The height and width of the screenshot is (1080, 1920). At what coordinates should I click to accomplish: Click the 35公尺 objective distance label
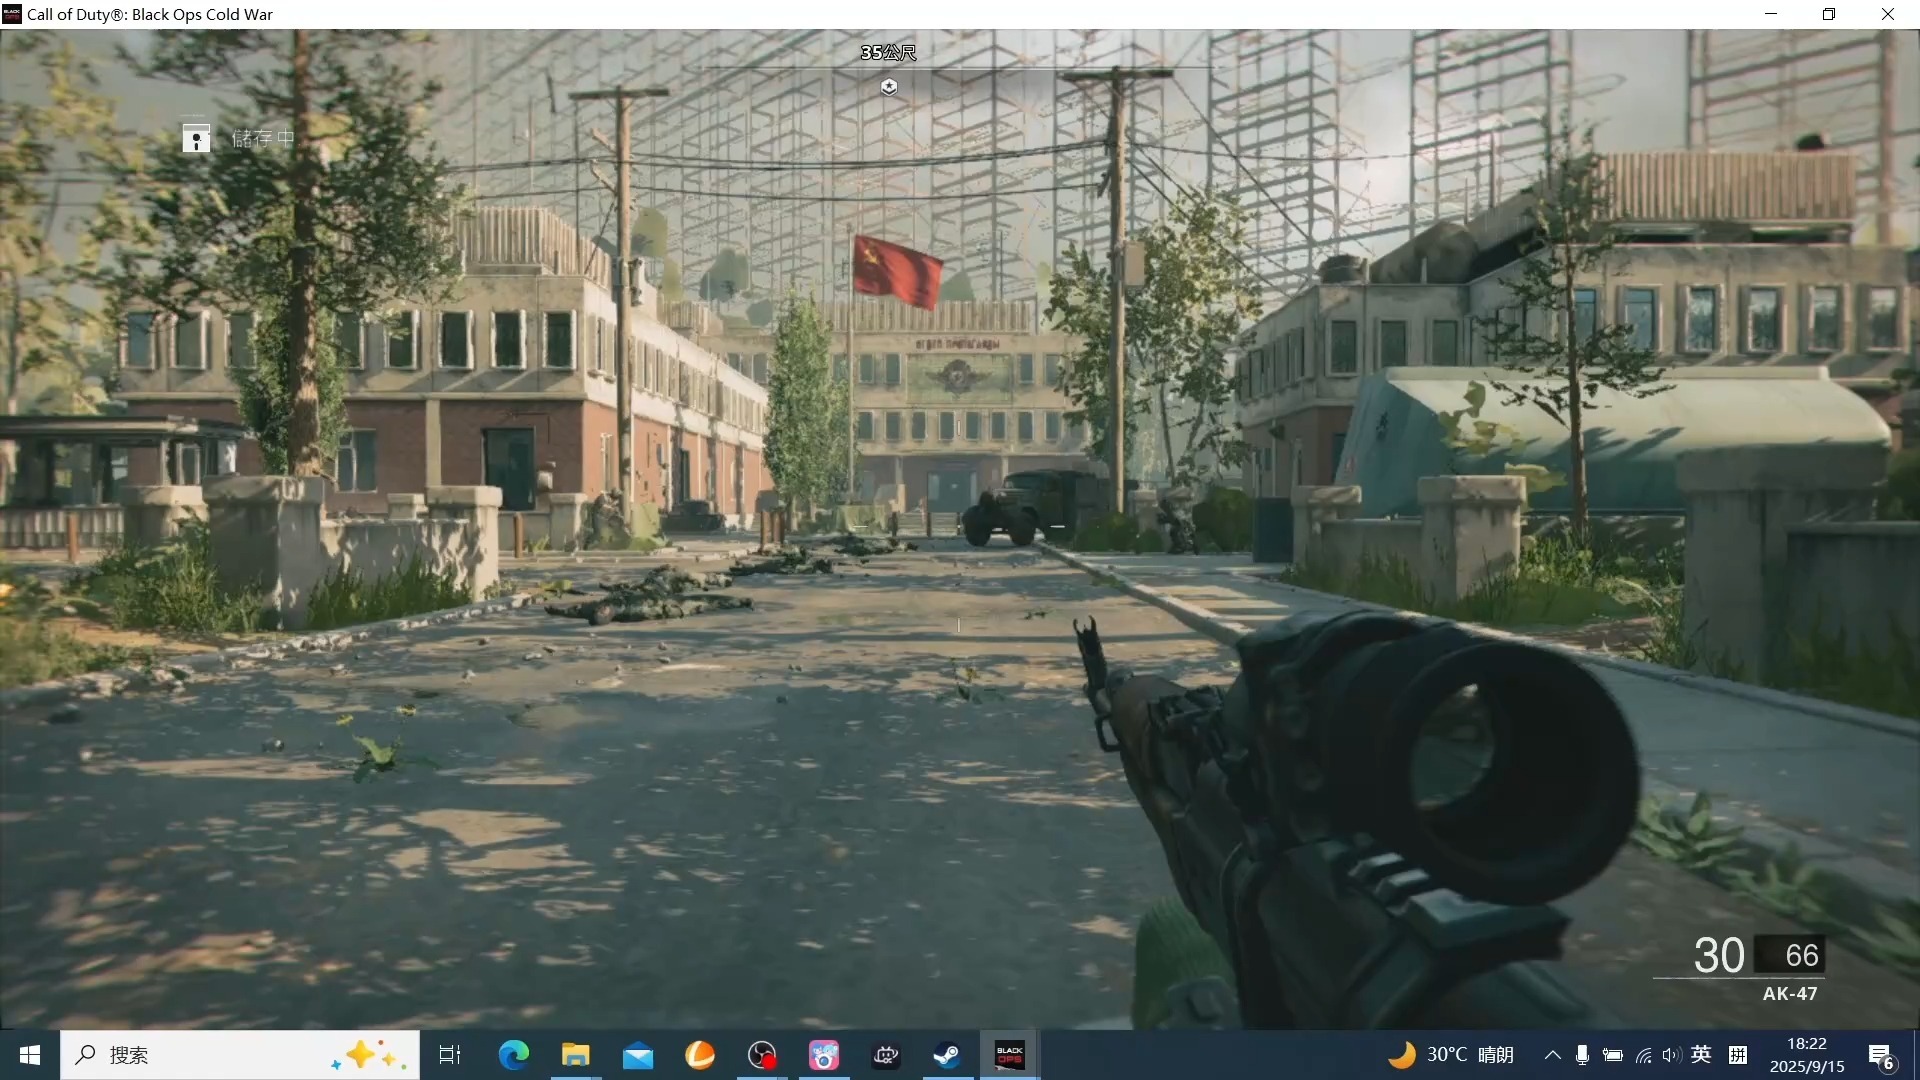click(888, 52)
